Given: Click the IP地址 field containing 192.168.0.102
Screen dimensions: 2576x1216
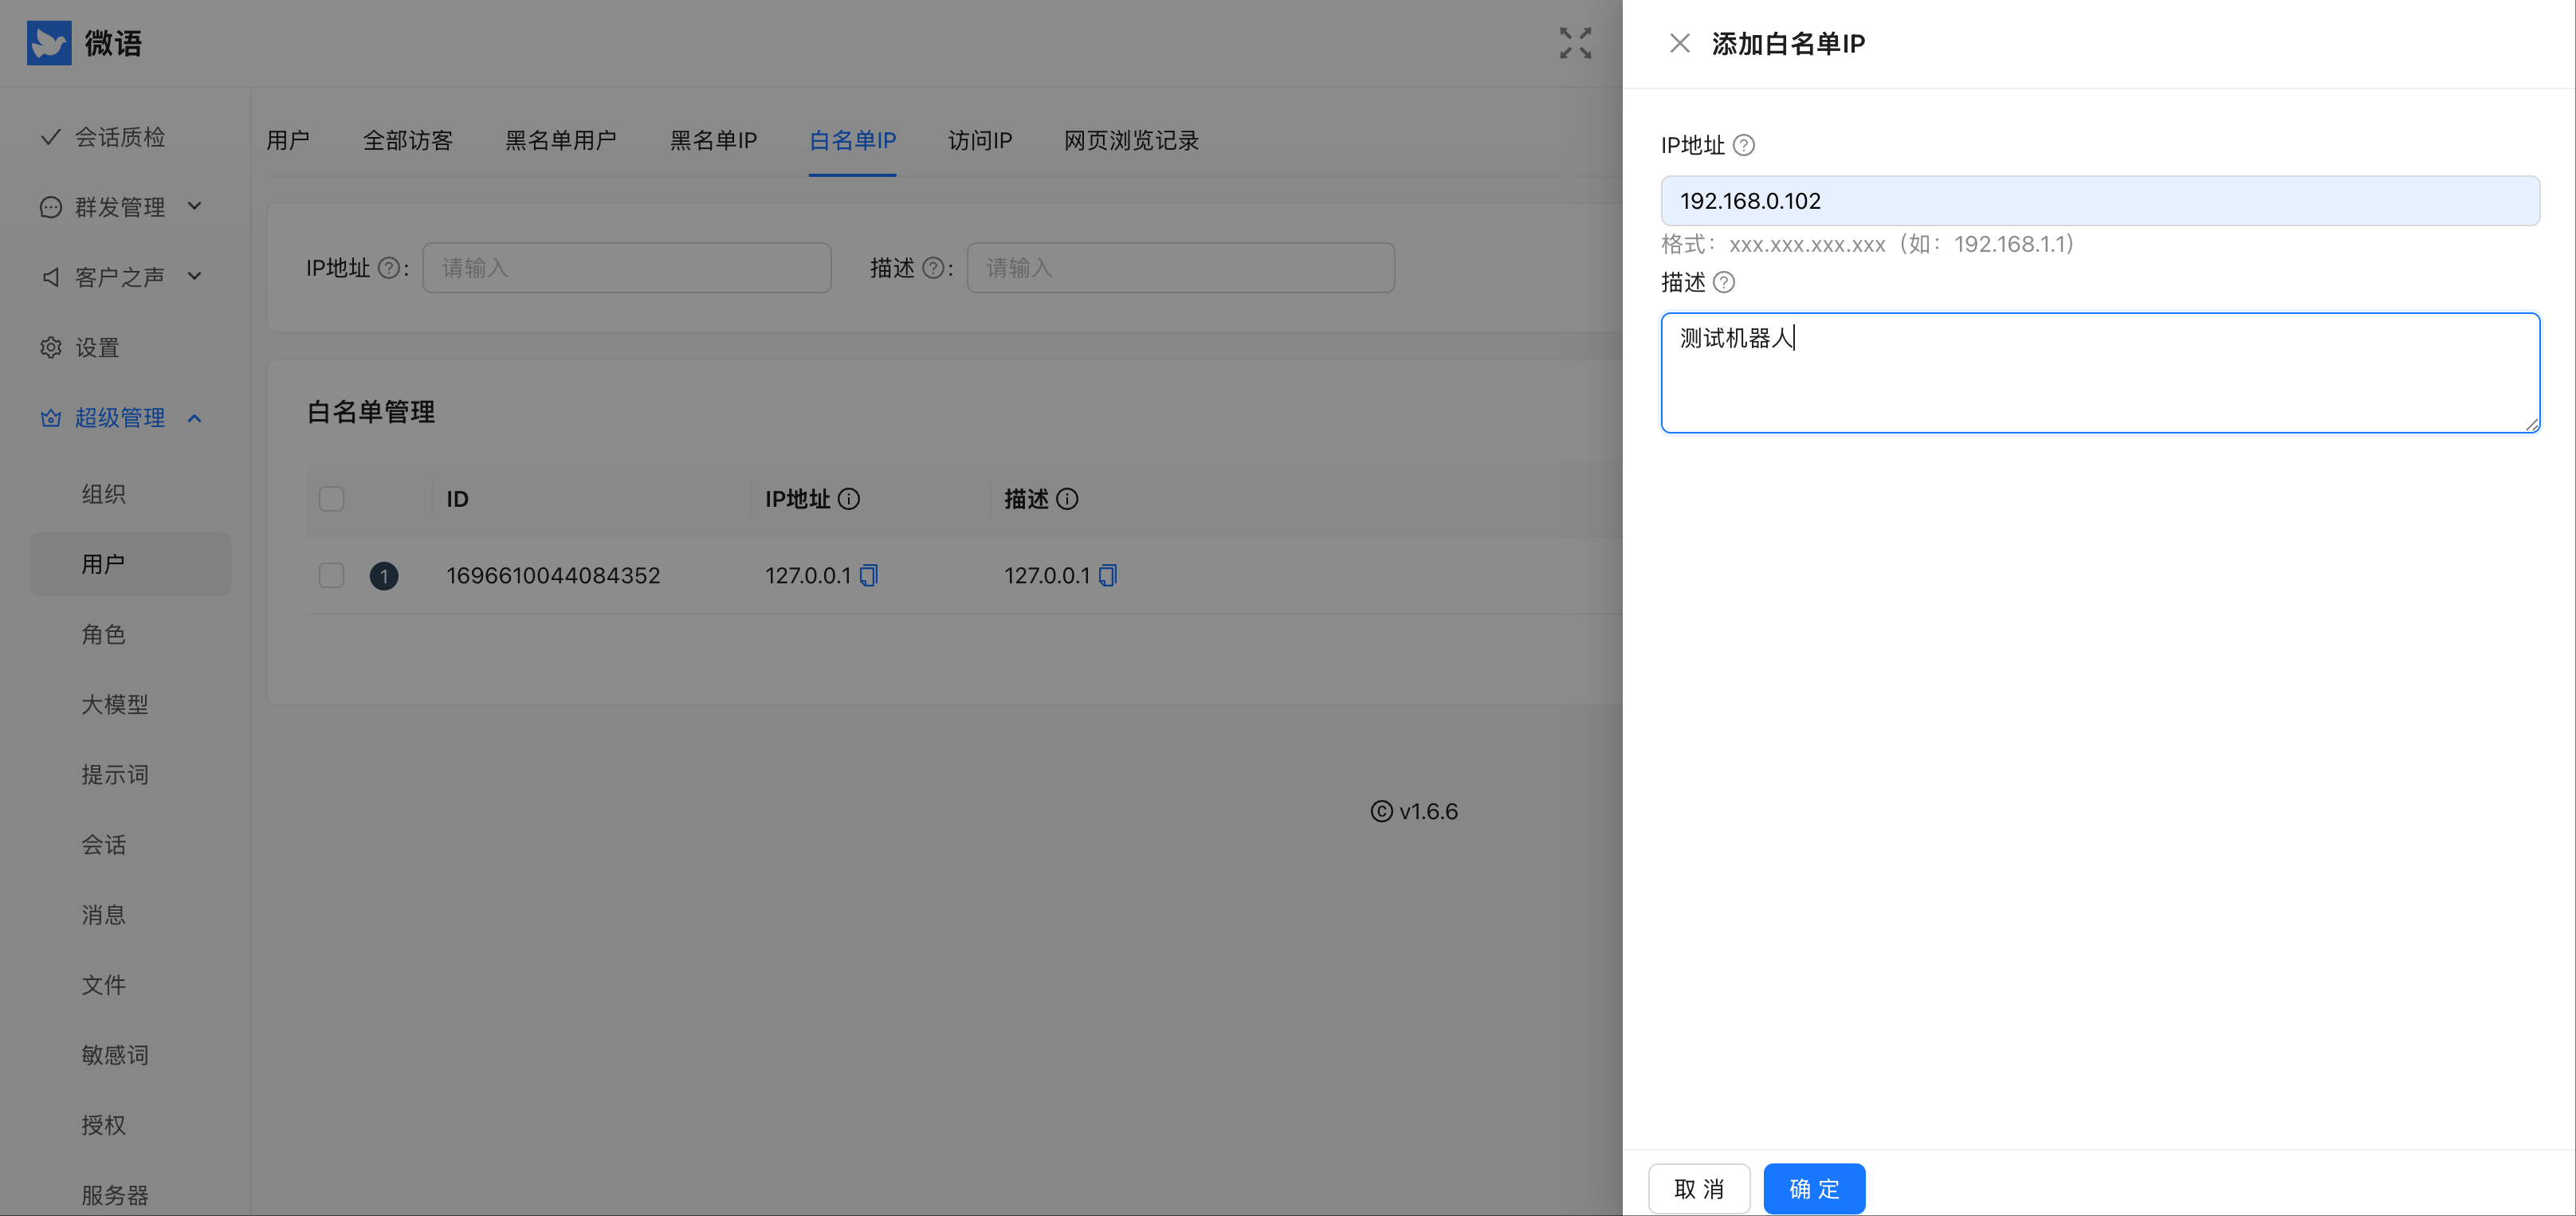Looking at the screenshot, I should [2100, 201].
